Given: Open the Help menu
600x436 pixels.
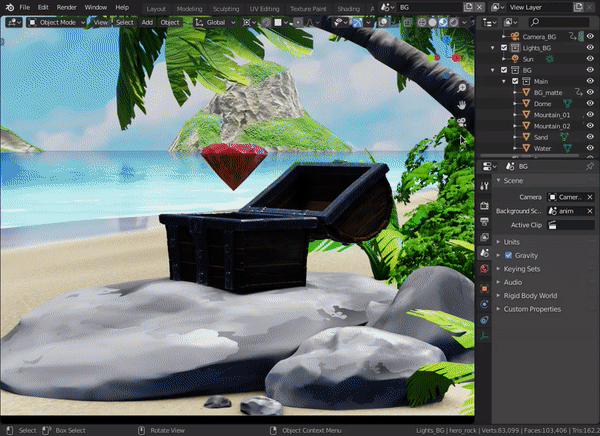Looking at the screenshot, I should tap(122, 7).
